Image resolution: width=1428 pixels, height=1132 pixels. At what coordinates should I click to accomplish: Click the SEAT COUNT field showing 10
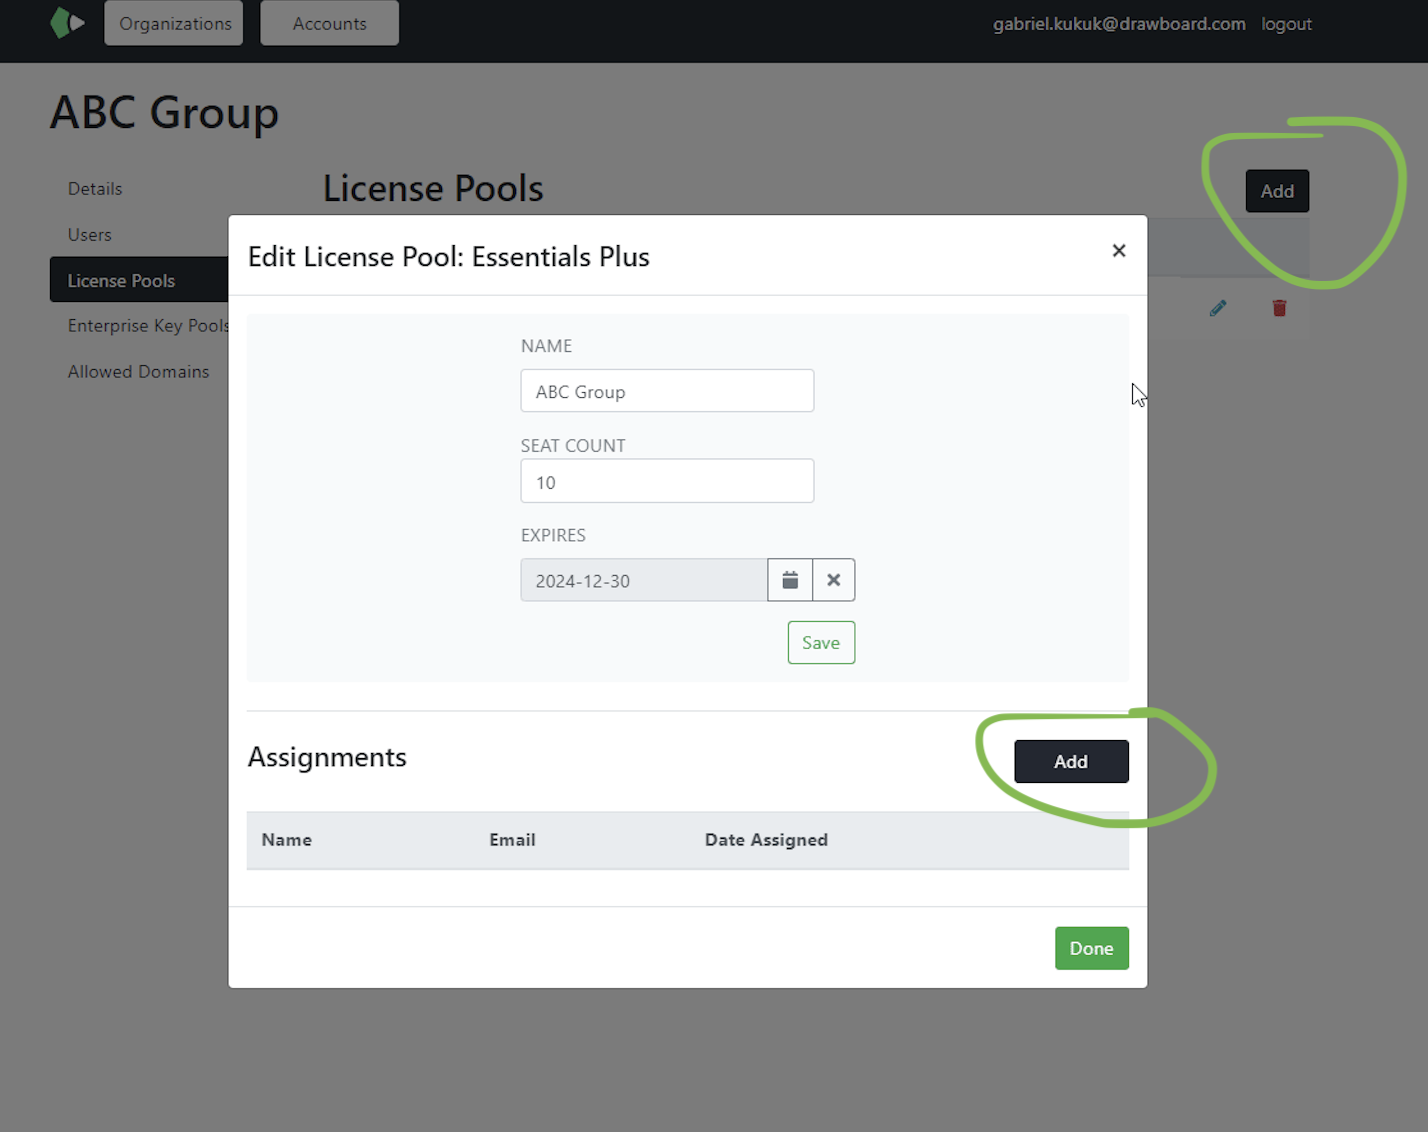(666, 481)
